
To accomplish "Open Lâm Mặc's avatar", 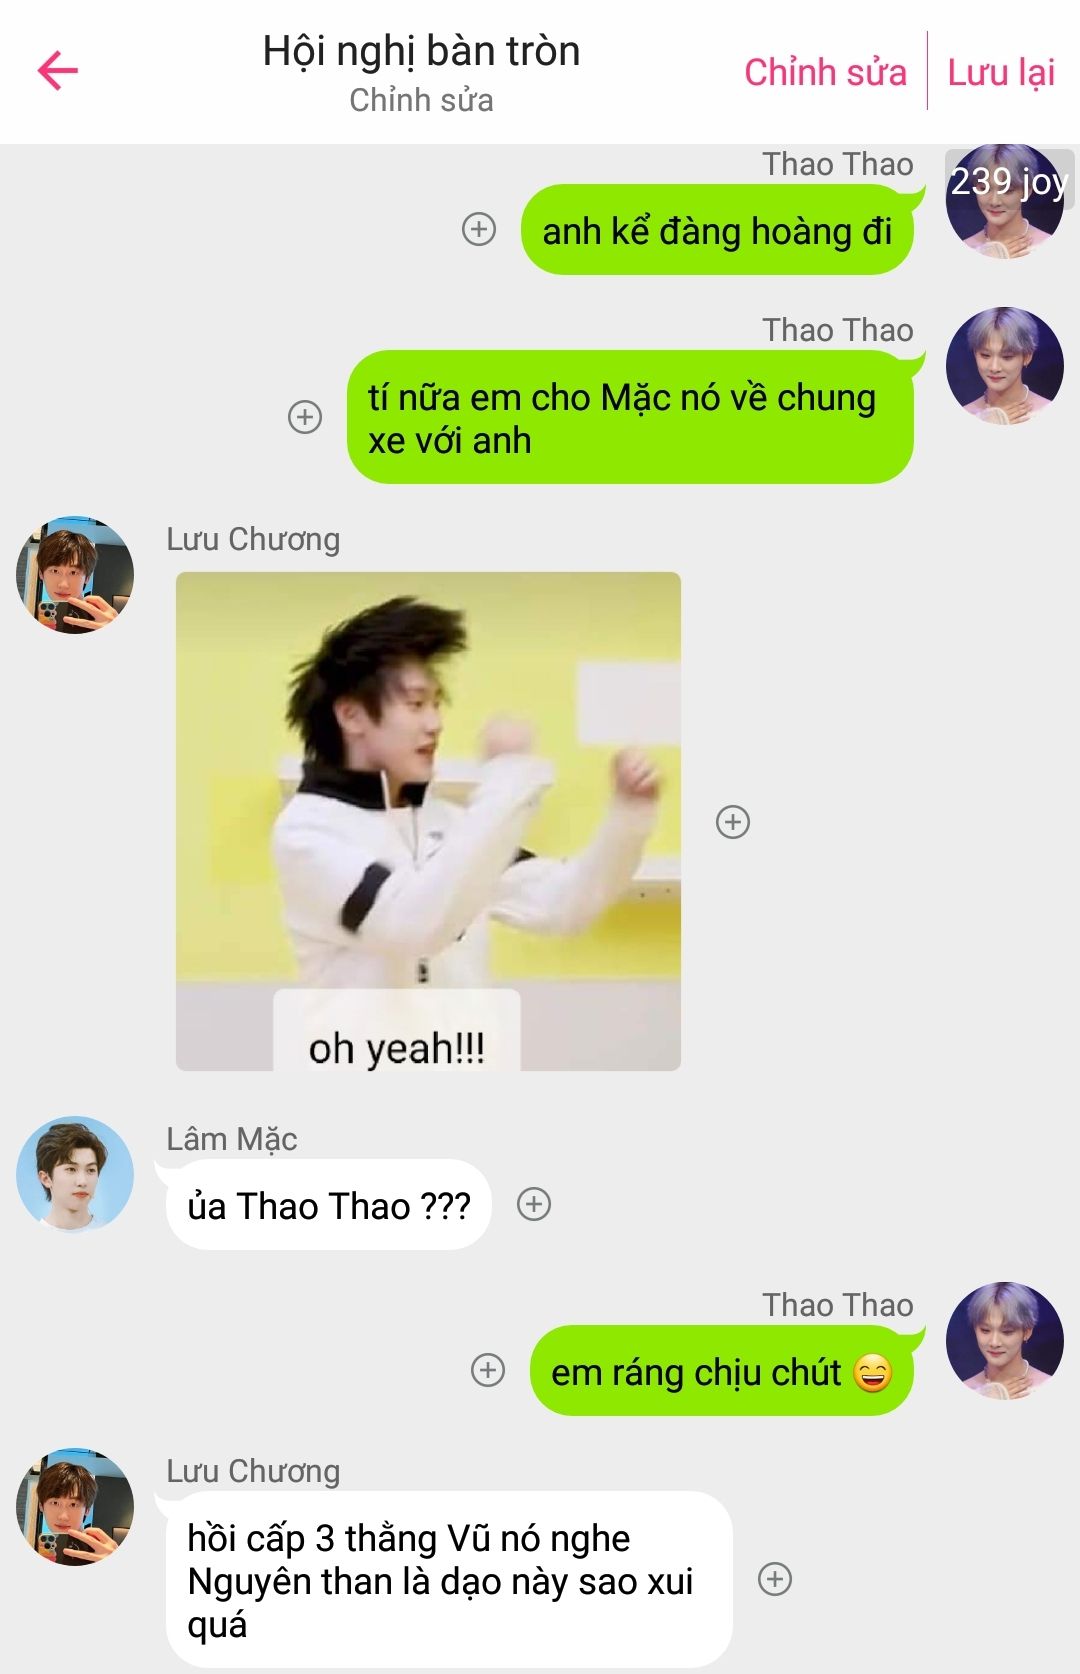I will pos(75,1174).
